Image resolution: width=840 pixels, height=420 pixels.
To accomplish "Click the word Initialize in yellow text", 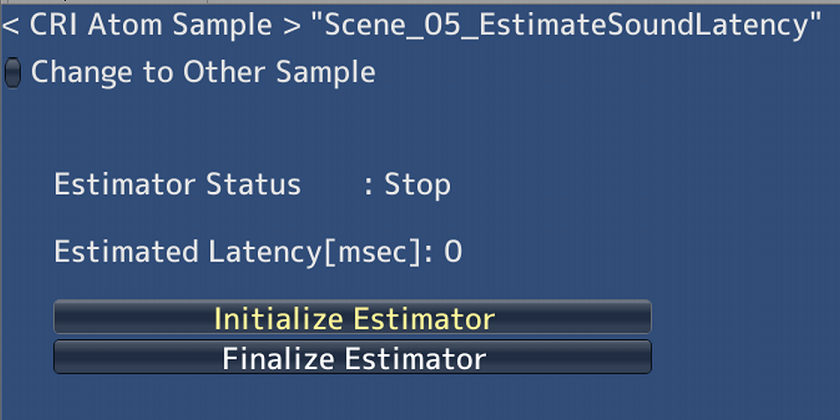I will (279, 319).
